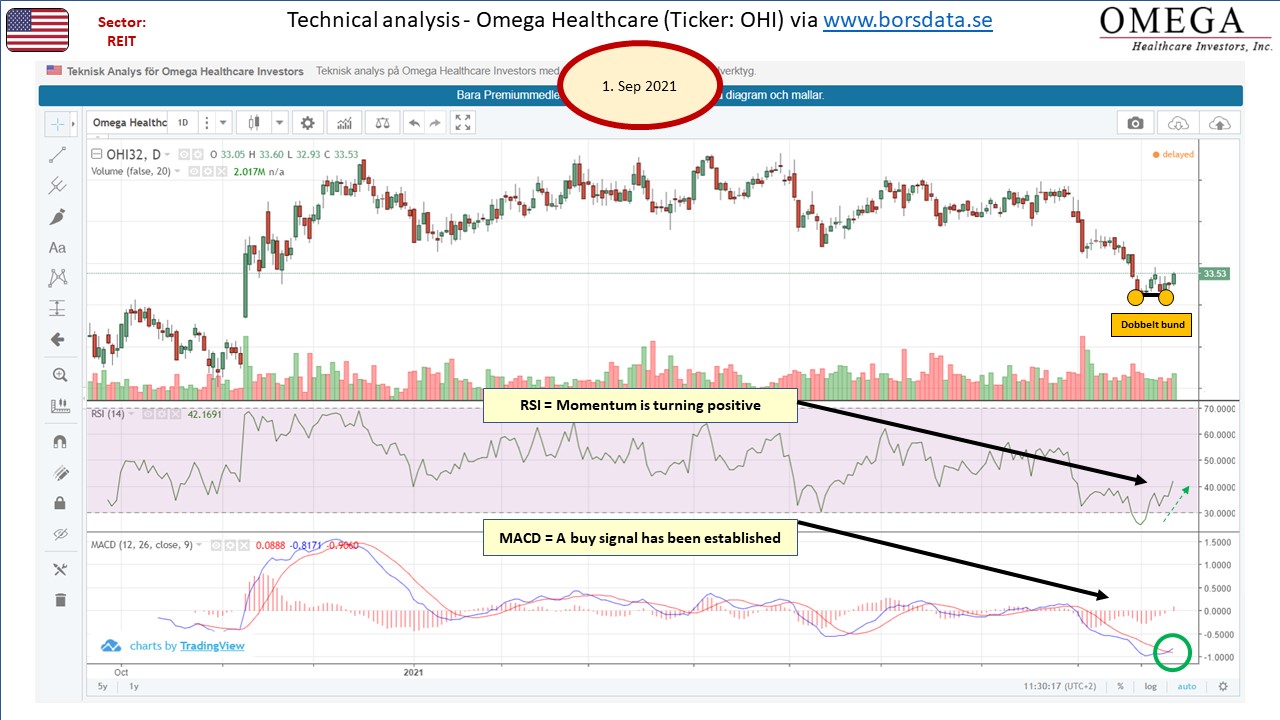Select the 5y time range
1280x720 pixels.
(103, 687)
